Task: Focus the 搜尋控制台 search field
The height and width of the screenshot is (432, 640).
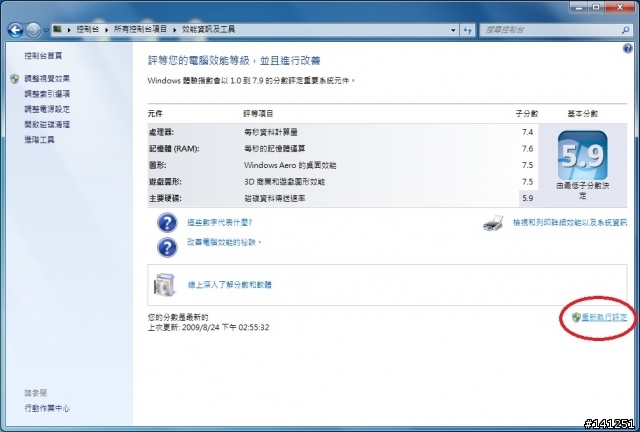Action: click(551, 30)
